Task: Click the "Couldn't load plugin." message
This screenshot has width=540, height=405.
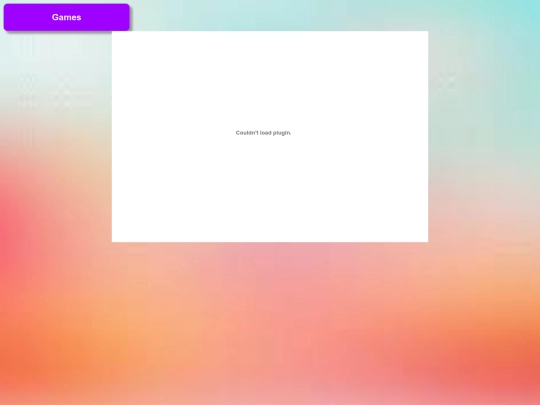Action: (x=263, y=133)
